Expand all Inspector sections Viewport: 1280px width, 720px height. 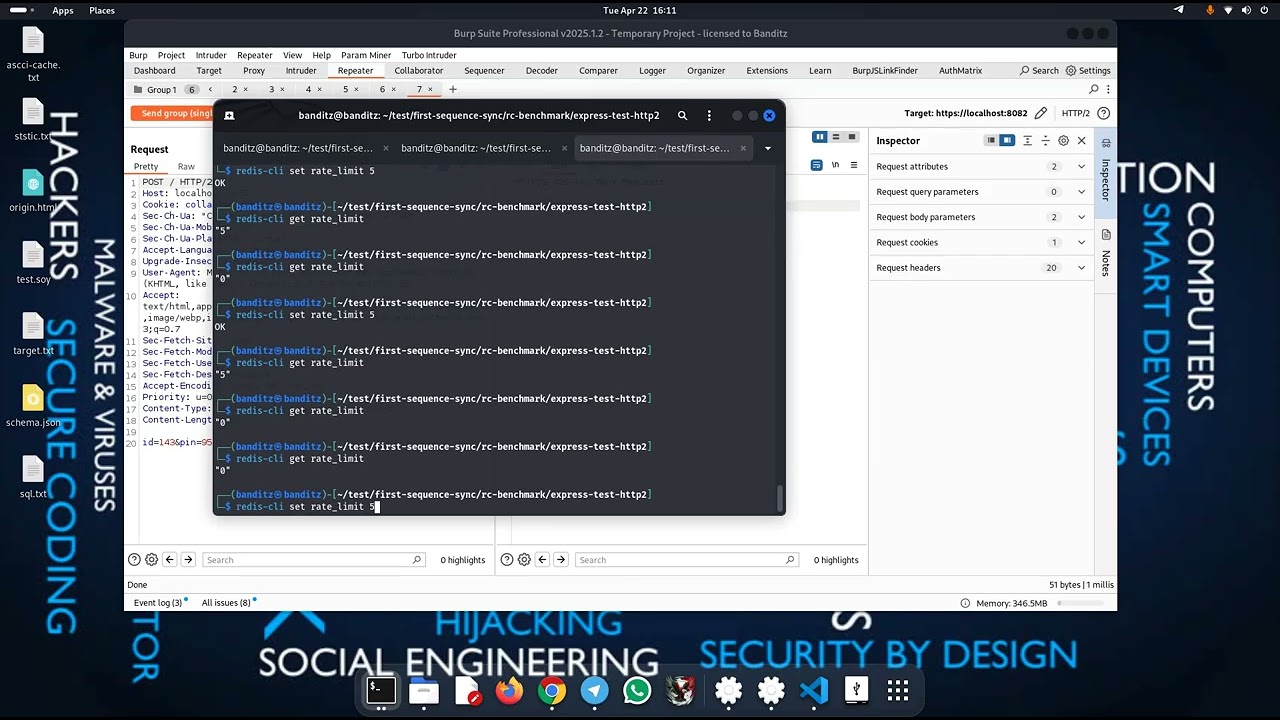1027,141
